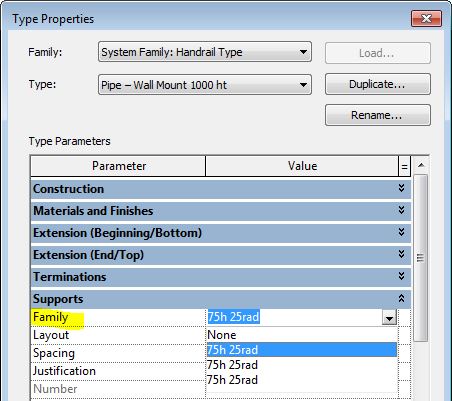
Task: Expand the Extension (End/Top) group
Action: pos(402,254)
